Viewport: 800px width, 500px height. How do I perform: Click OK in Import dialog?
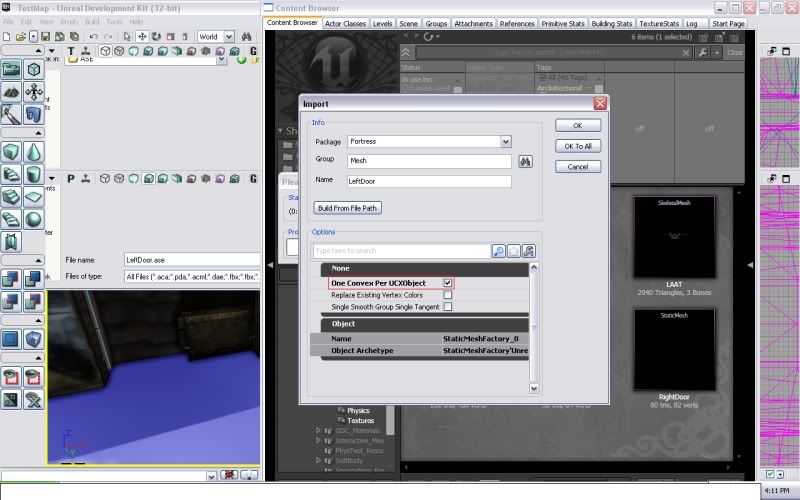coord(578,126)
